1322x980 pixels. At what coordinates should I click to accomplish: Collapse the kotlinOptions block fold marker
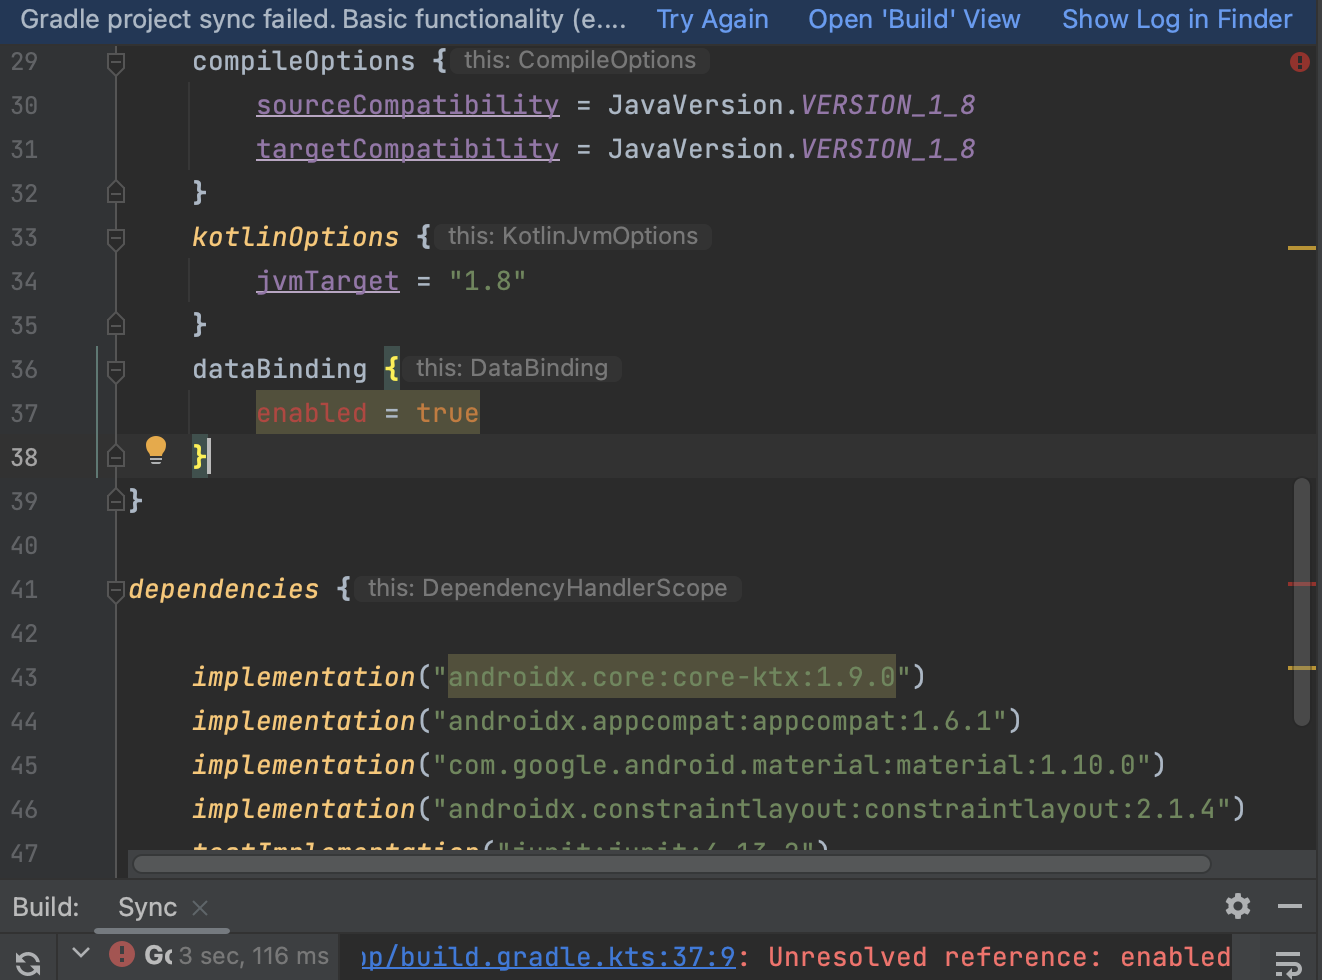116,238
